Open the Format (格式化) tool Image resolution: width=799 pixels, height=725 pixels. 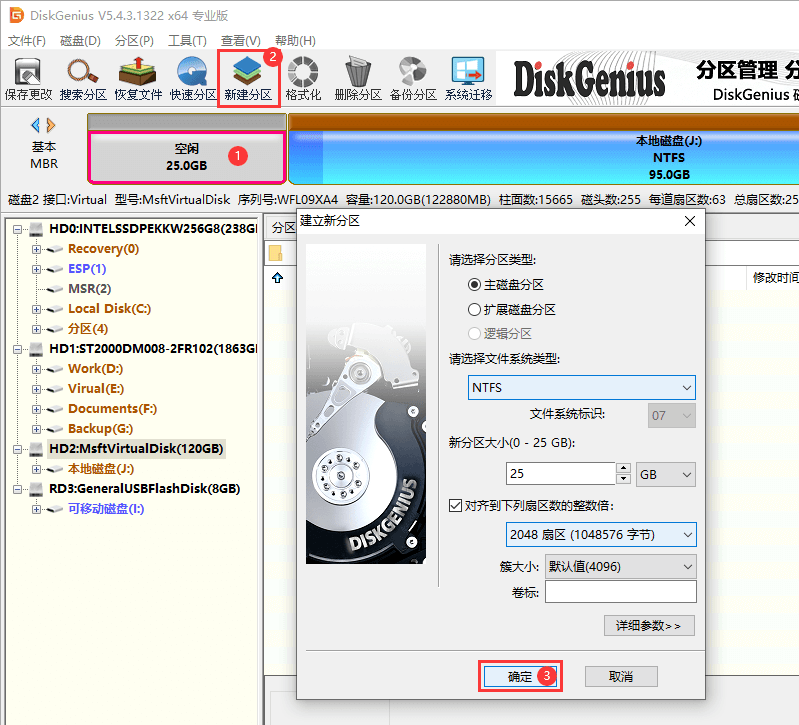click(303, 78)
